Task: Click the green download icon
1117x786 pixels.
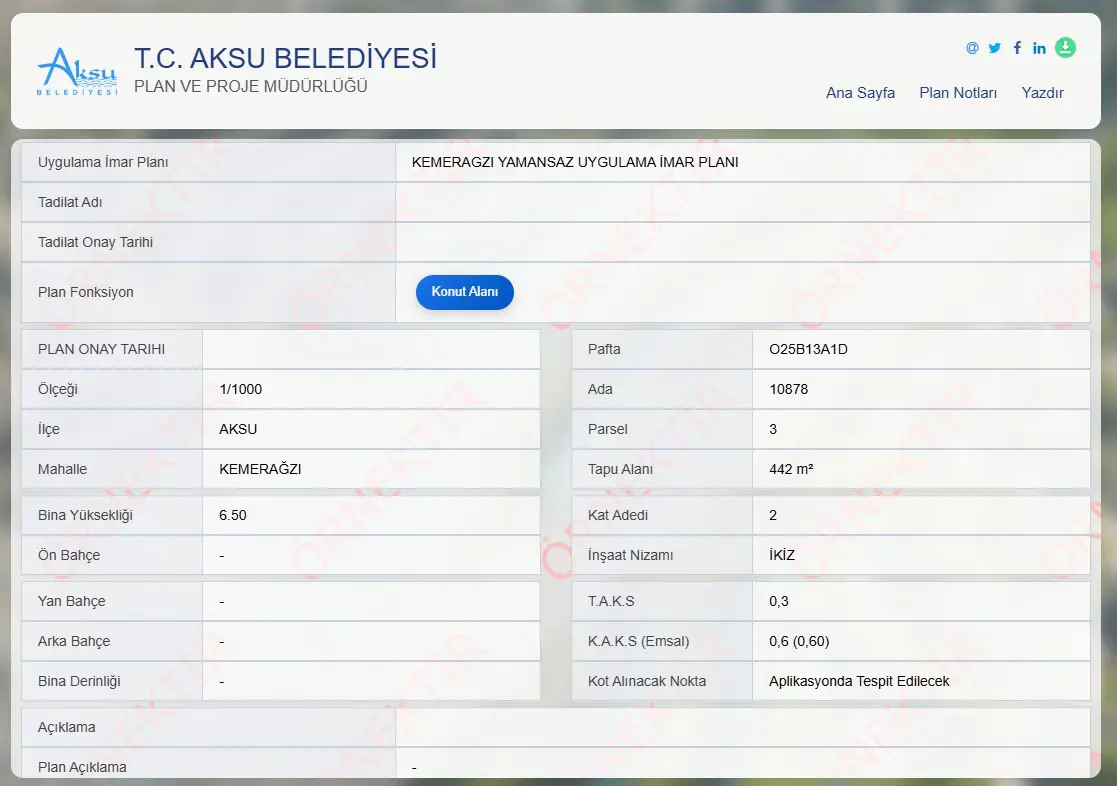Action: [x=1065, y=48]
